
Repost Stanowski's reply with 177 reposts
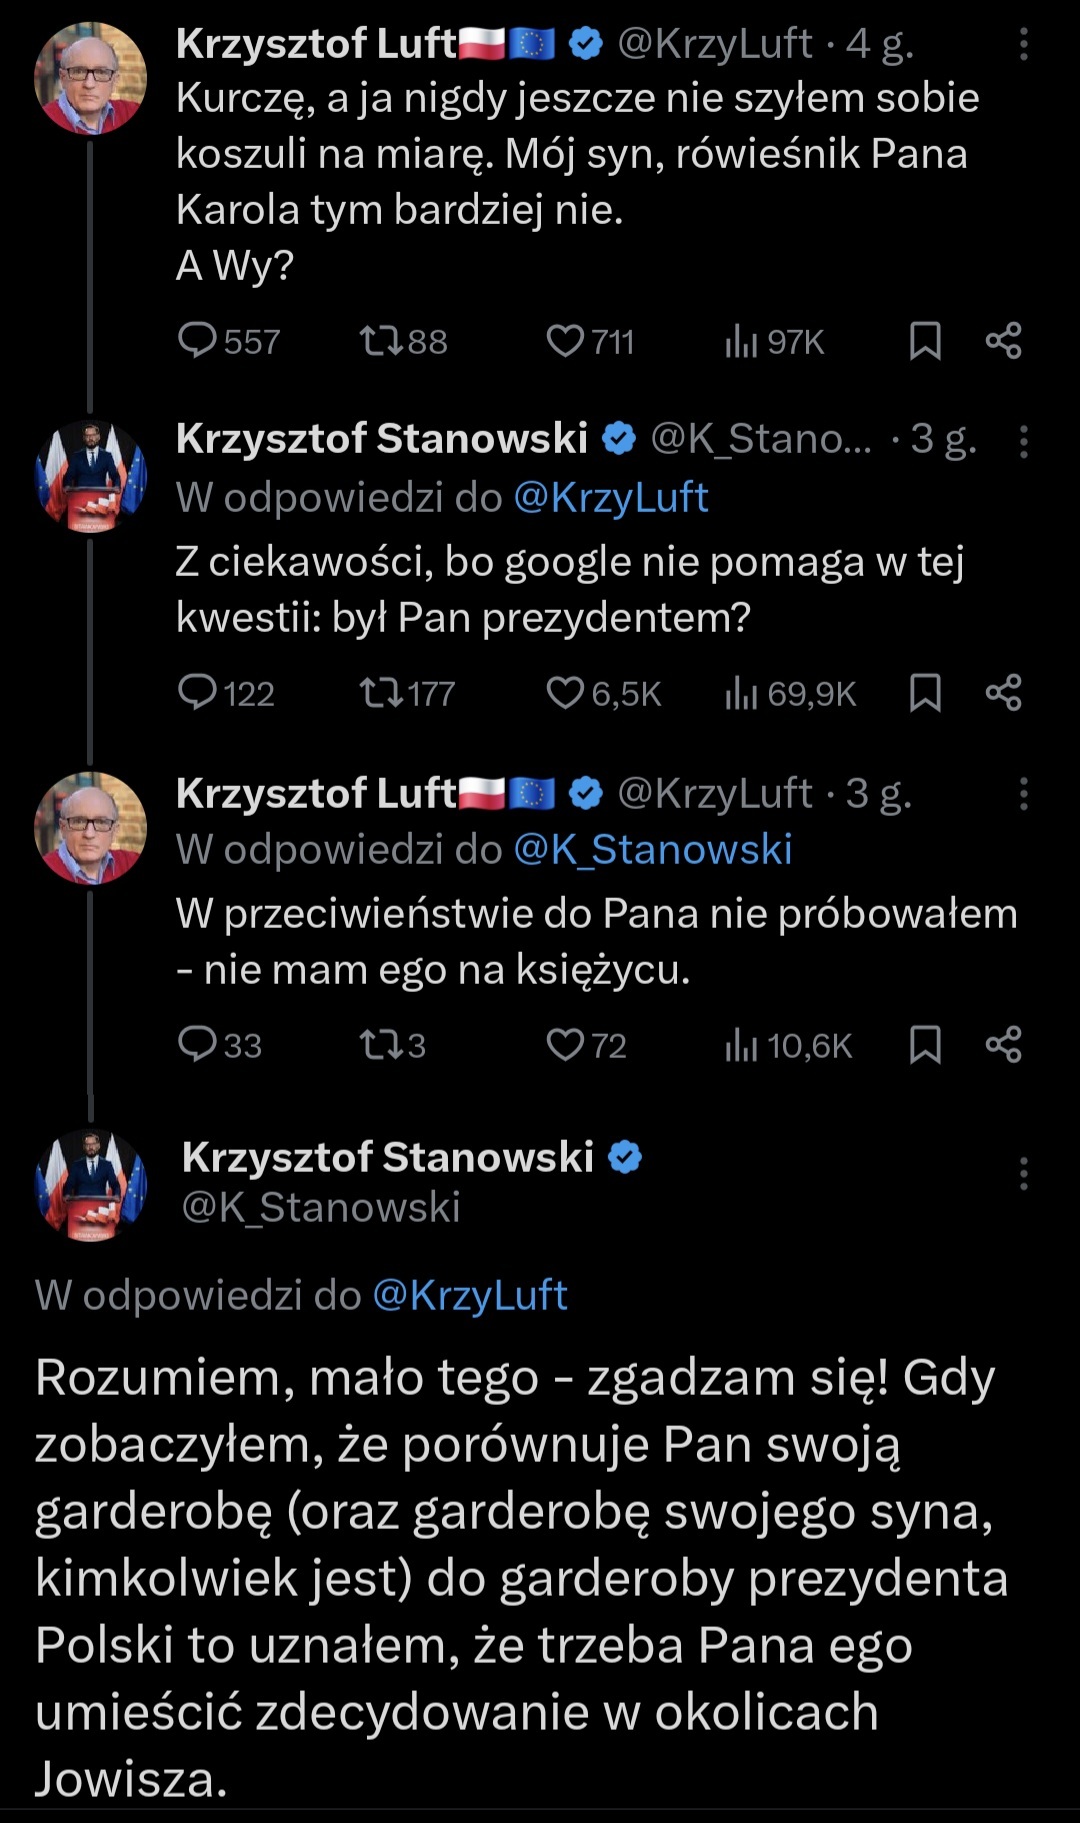[381, 693]
